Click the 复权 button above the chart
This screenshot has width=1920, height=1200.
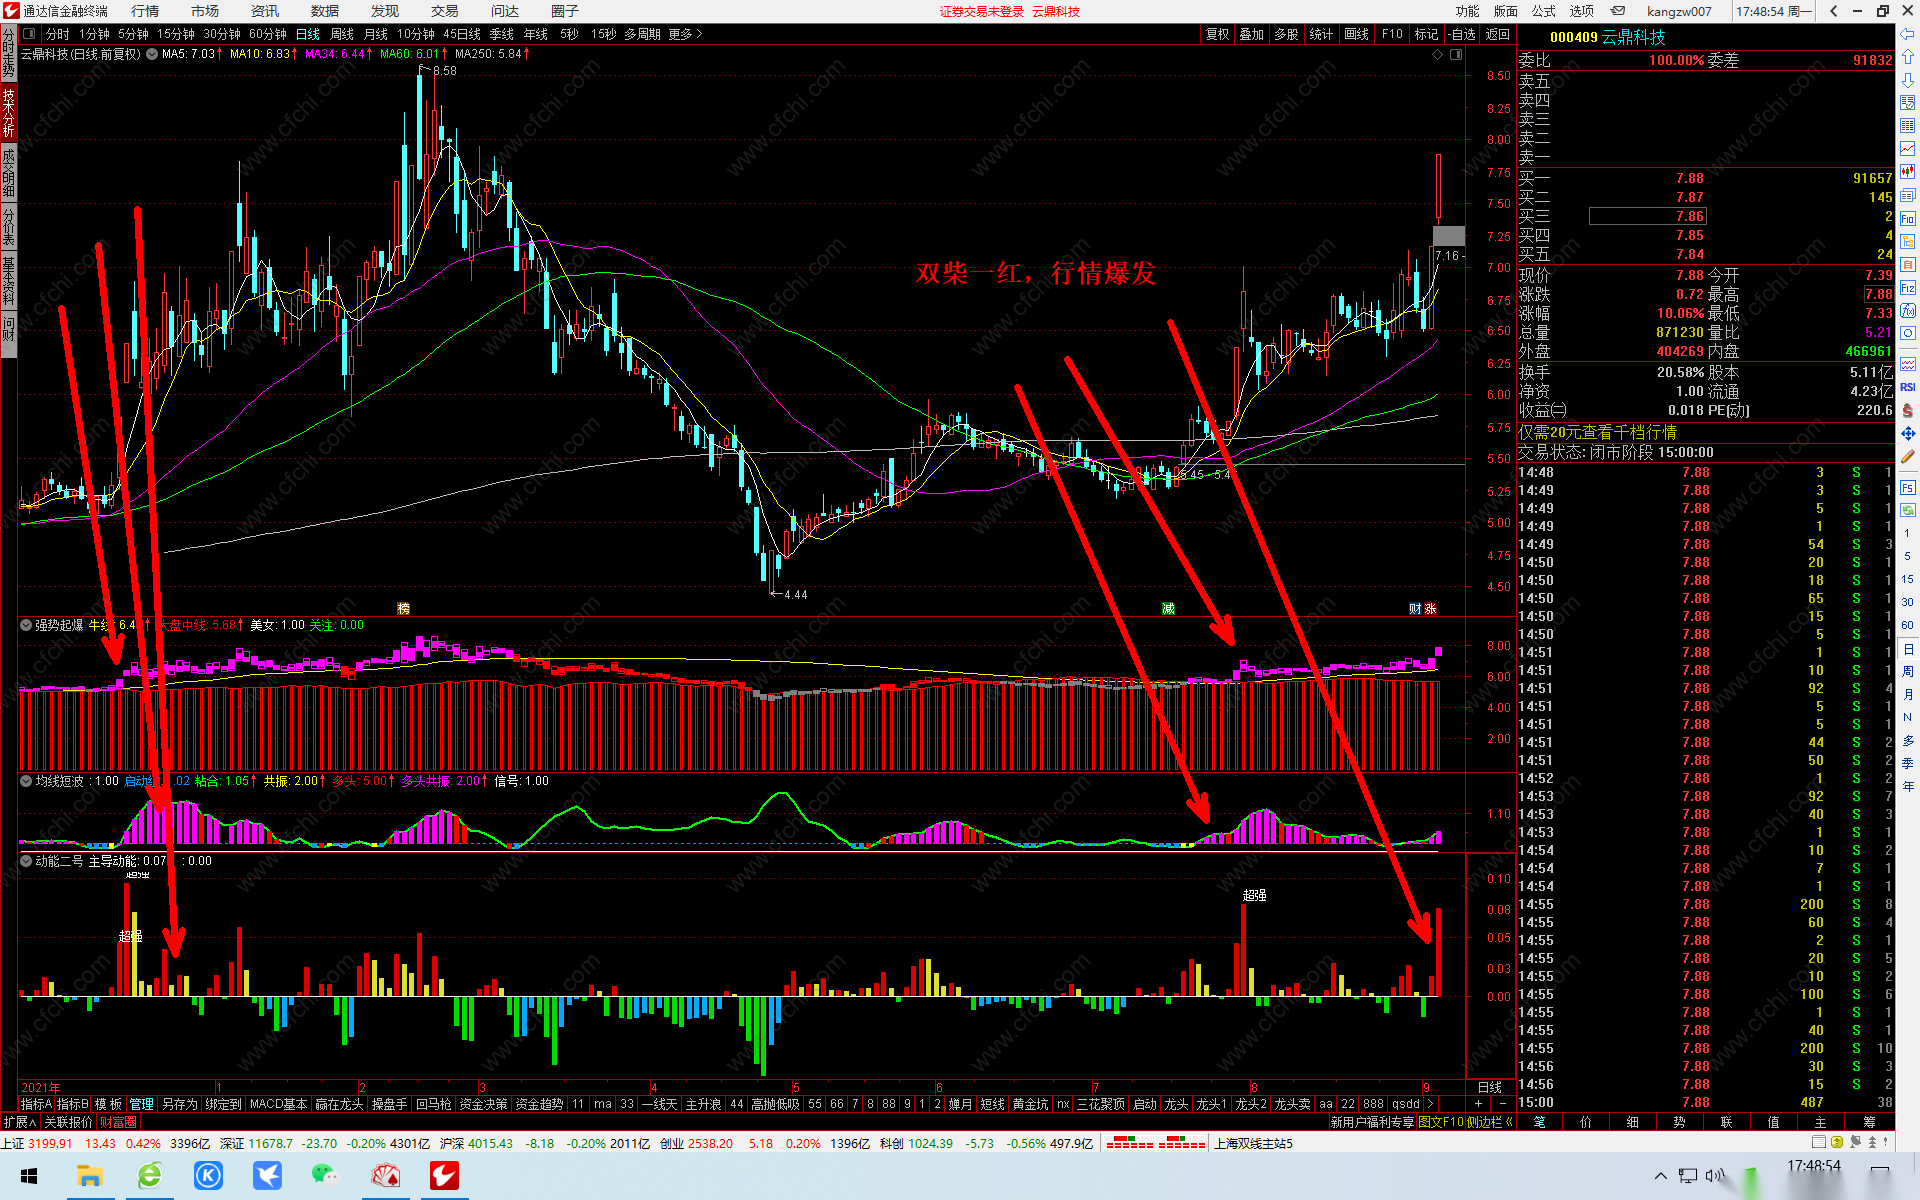1217,34
